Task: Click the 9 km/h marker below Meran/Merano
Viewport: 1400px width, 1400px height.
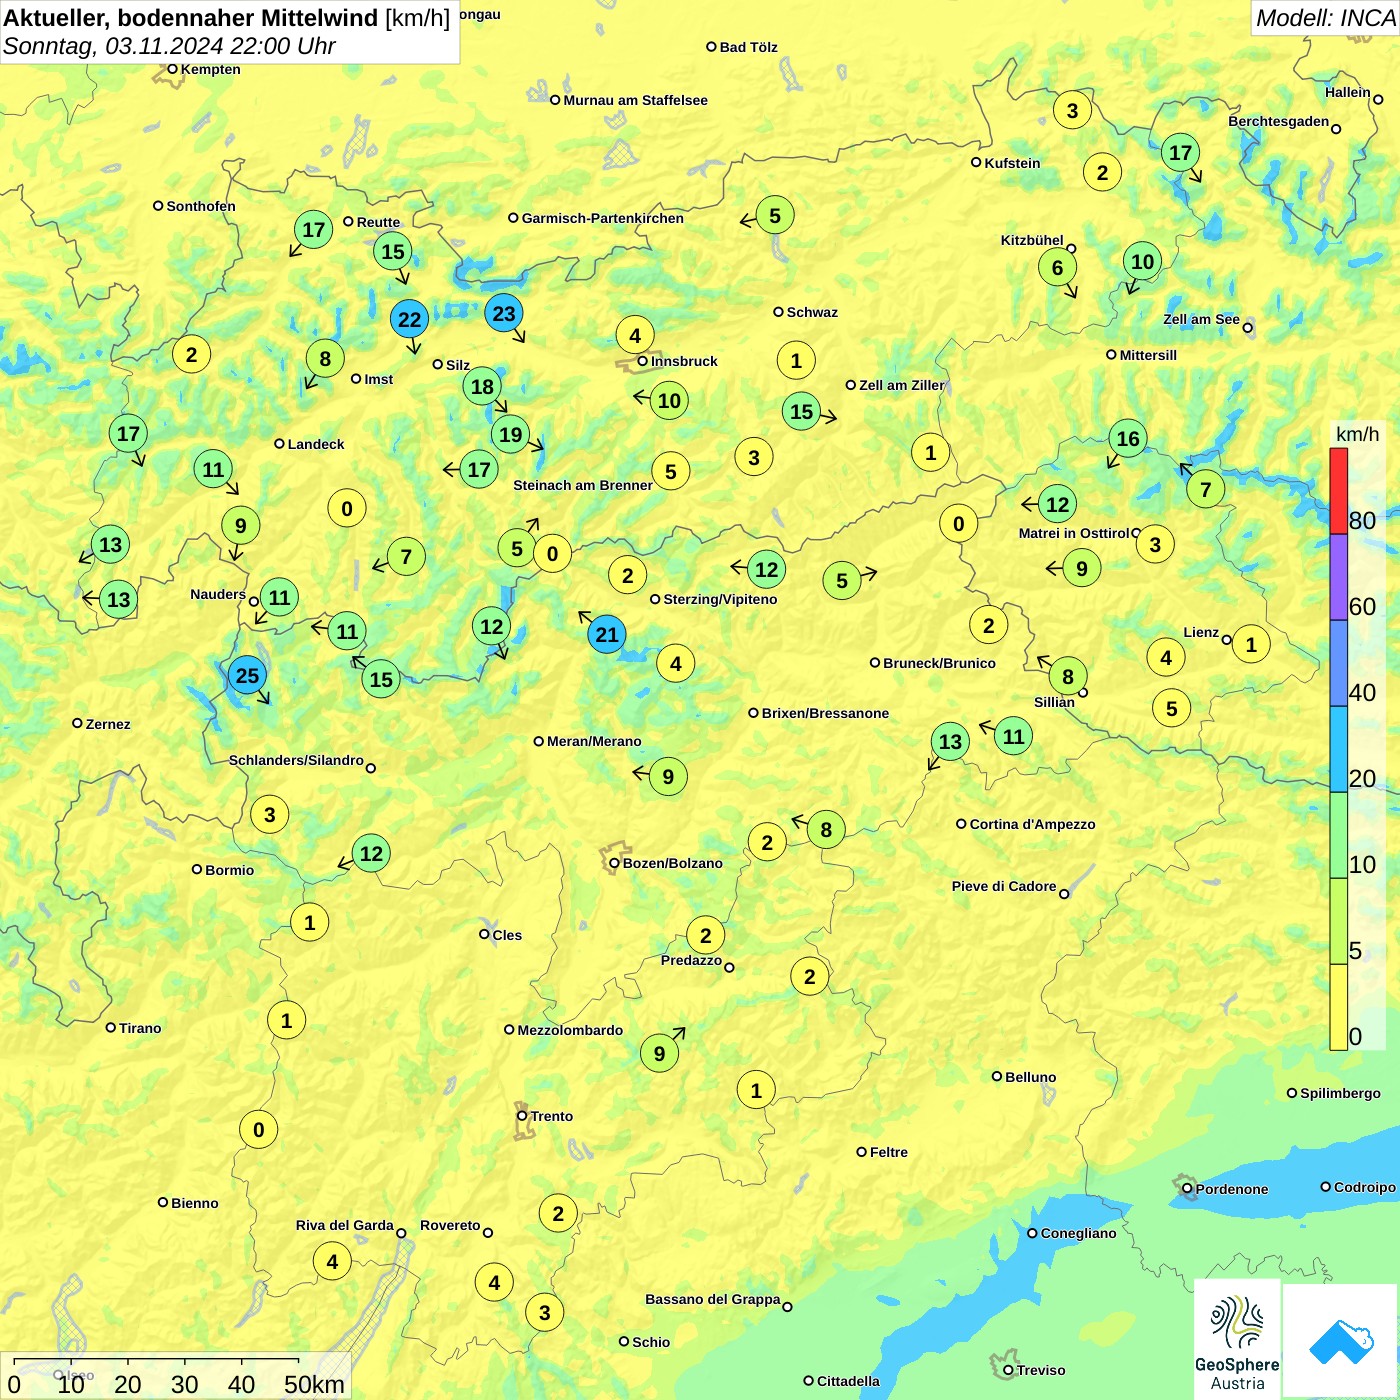Action: (668, 776)
